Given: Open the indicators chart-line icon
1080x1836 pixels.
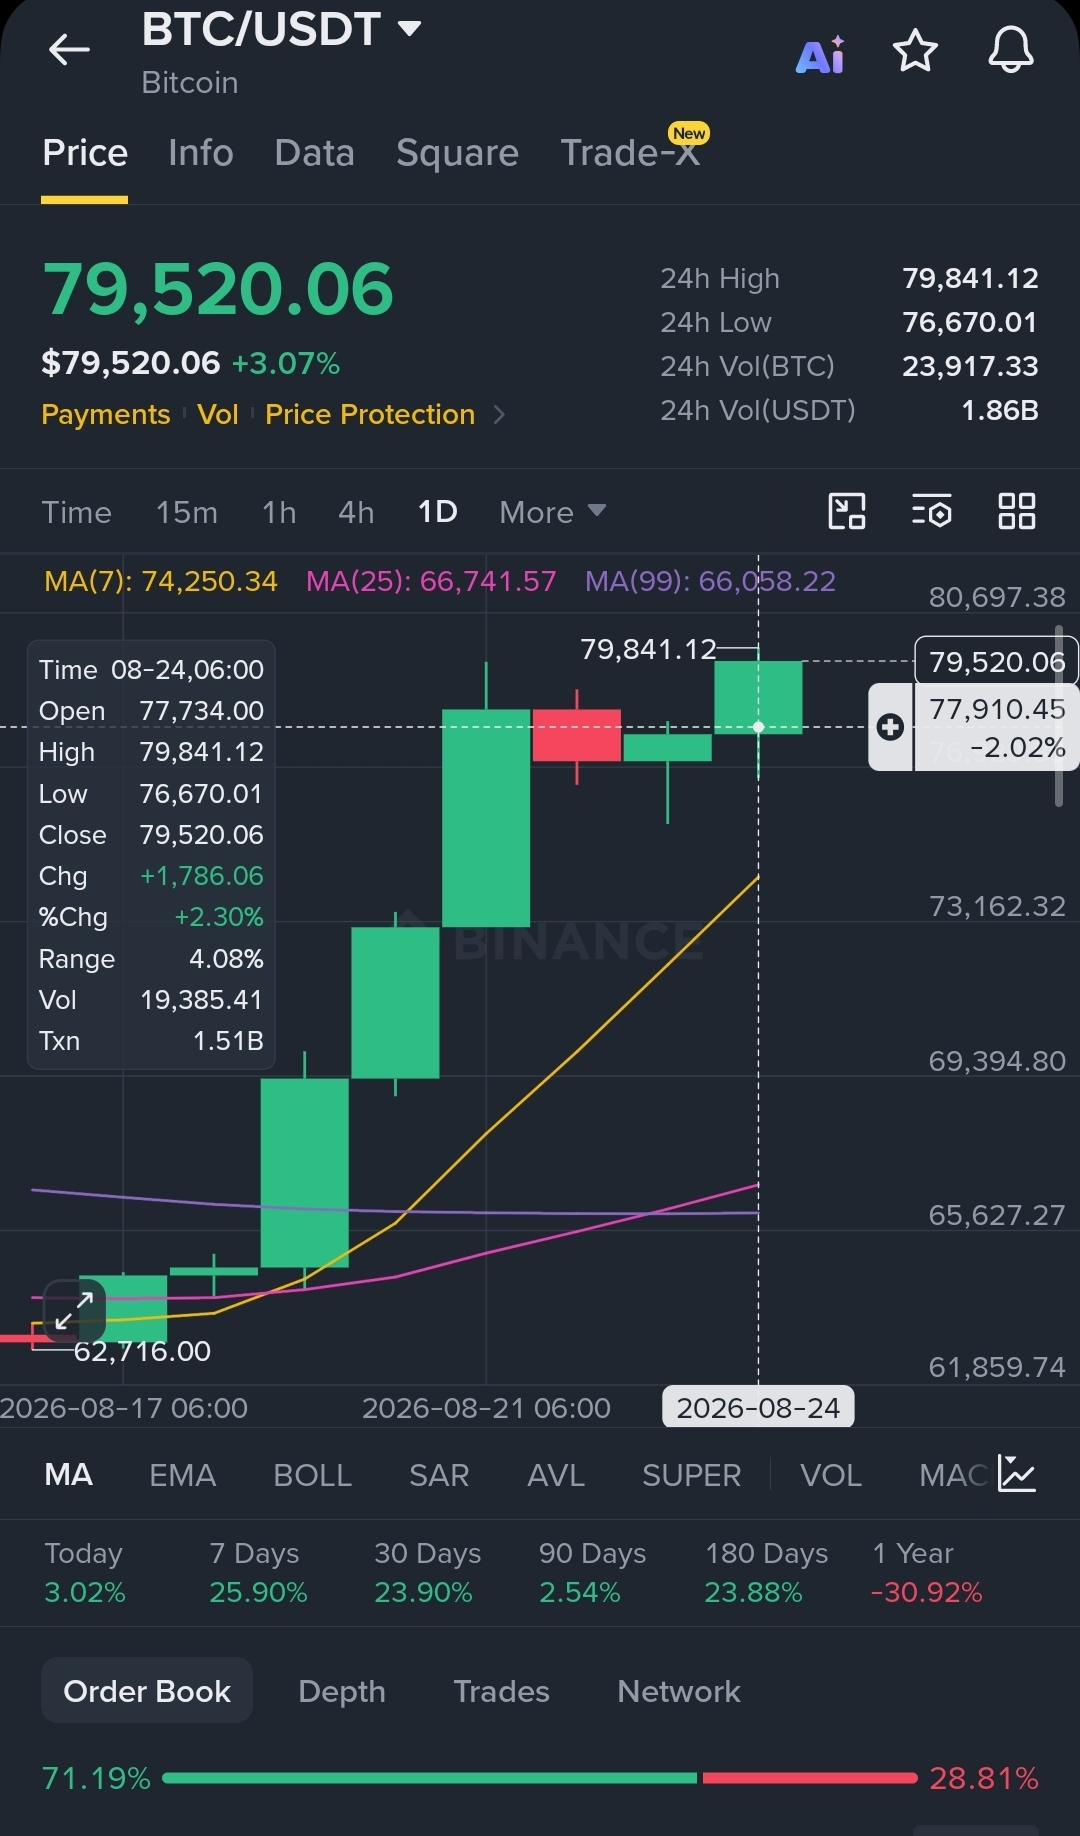Looking at the screenshot, I should tap(1017, 1474).
